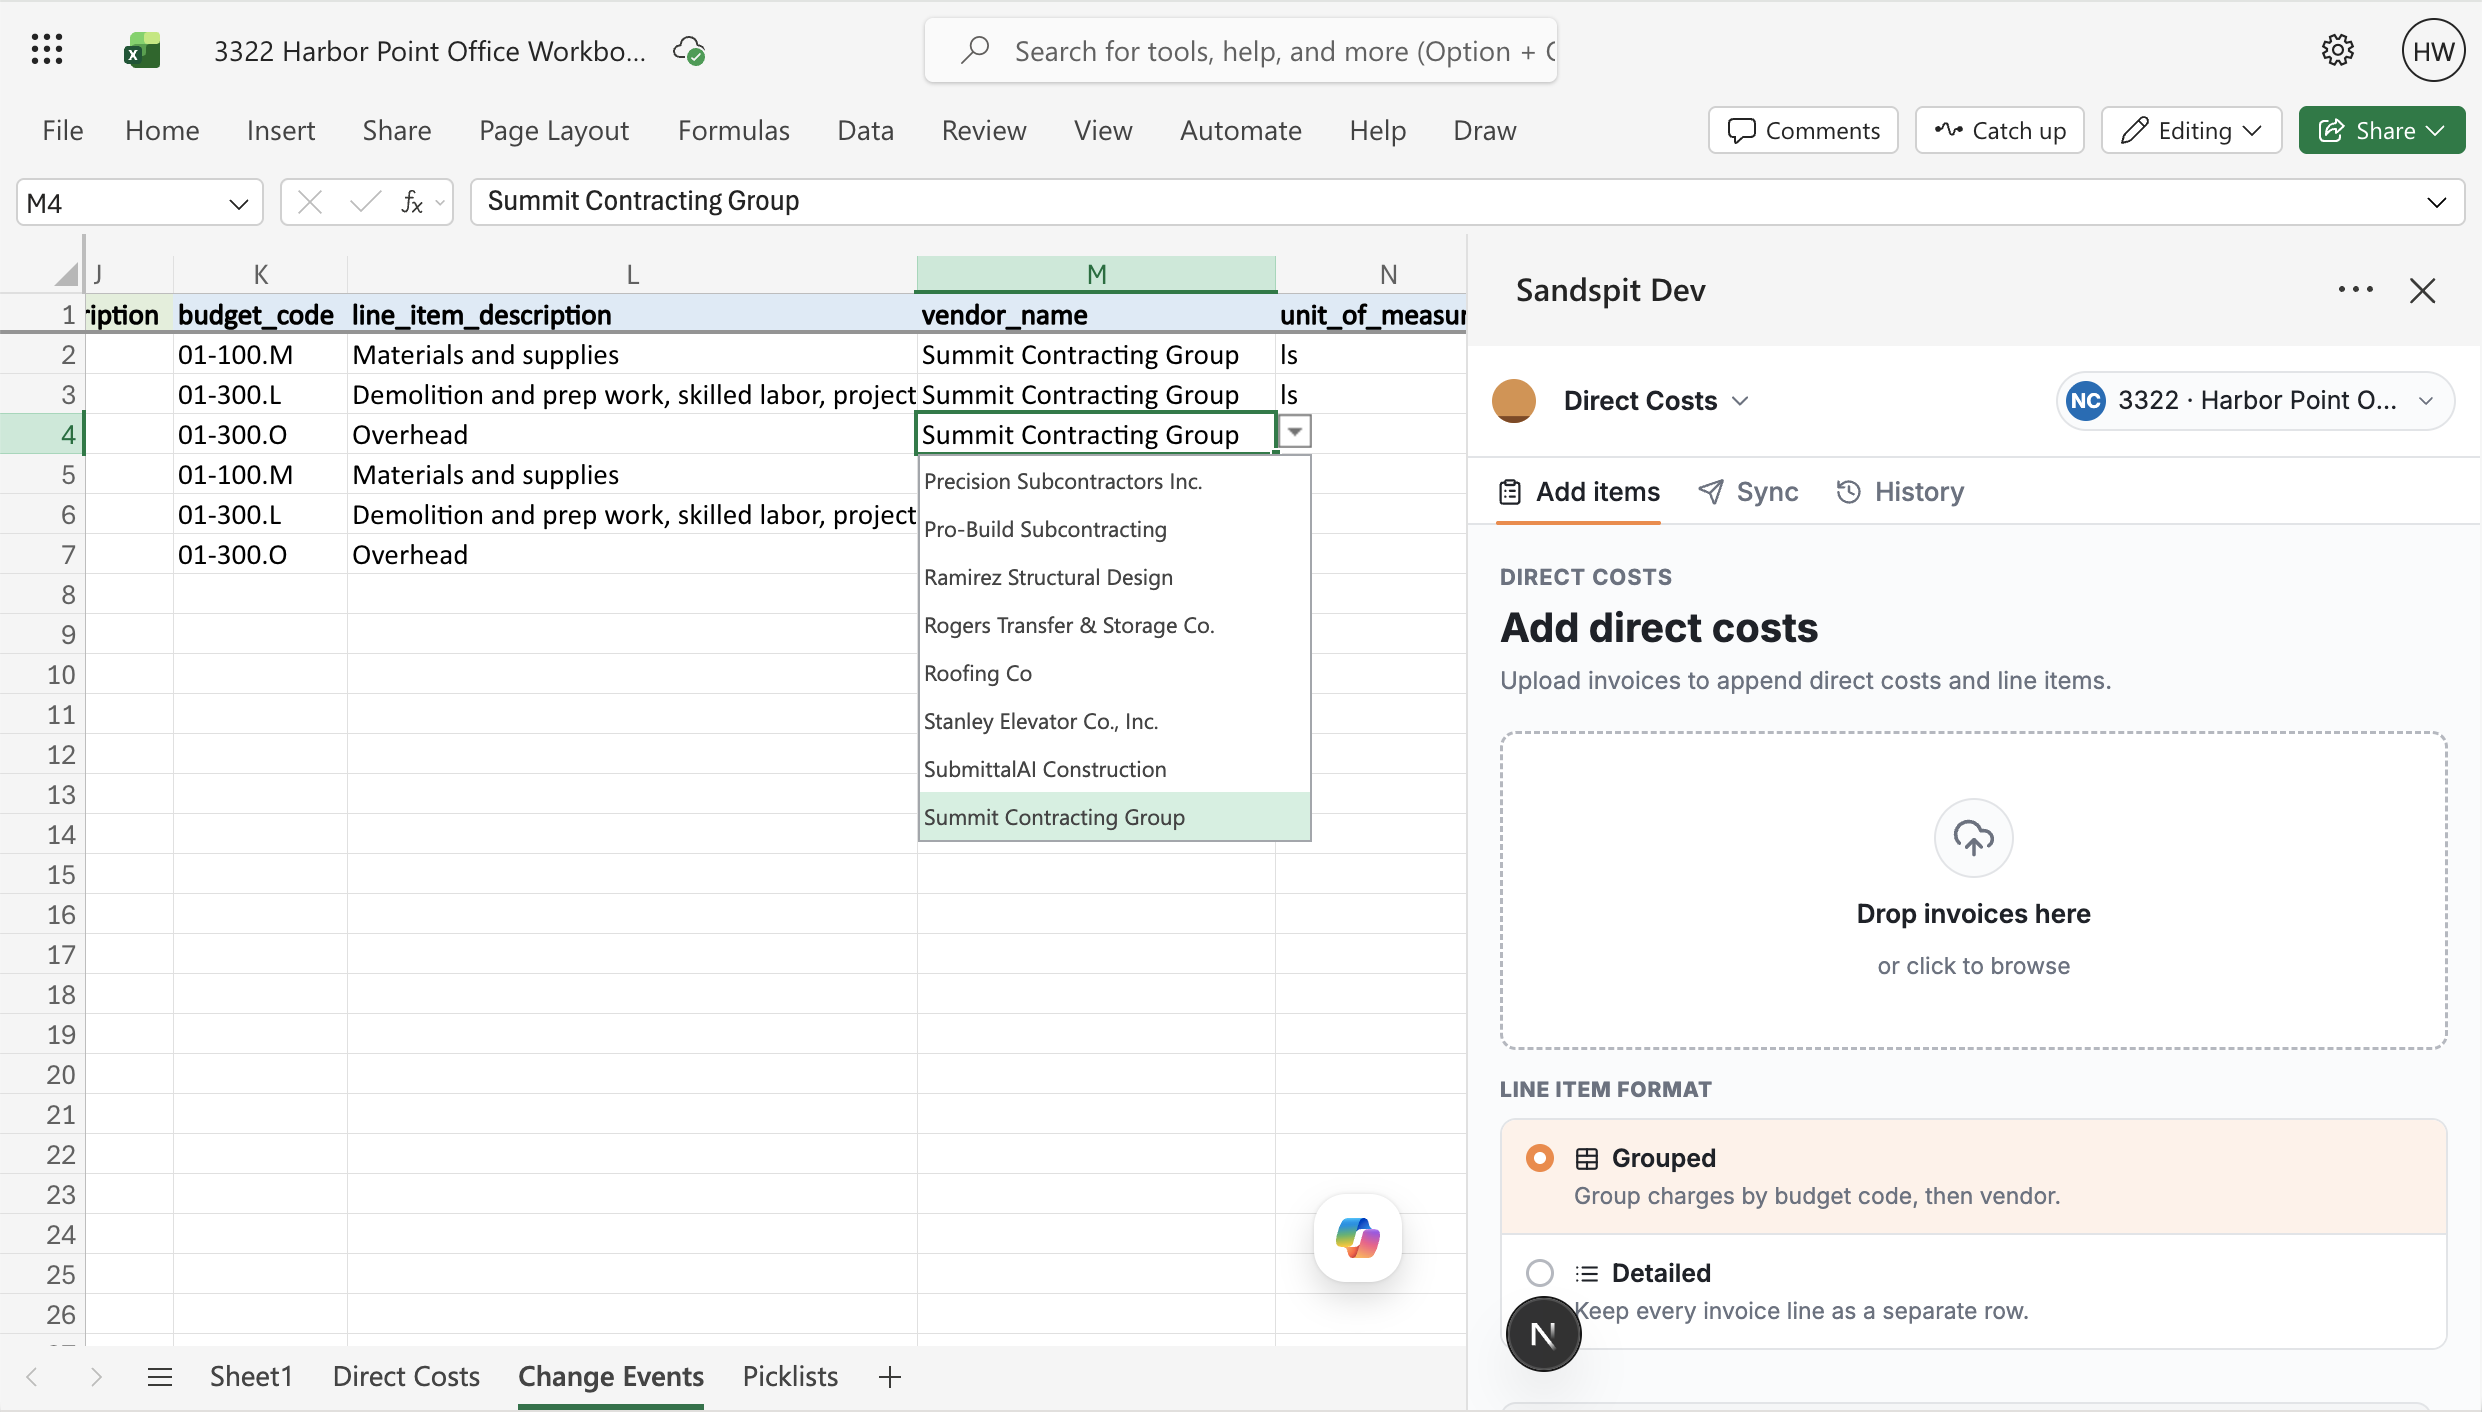2482x1412 pixels.
Task: Click the select-all corner triangle
Action: 66,274
